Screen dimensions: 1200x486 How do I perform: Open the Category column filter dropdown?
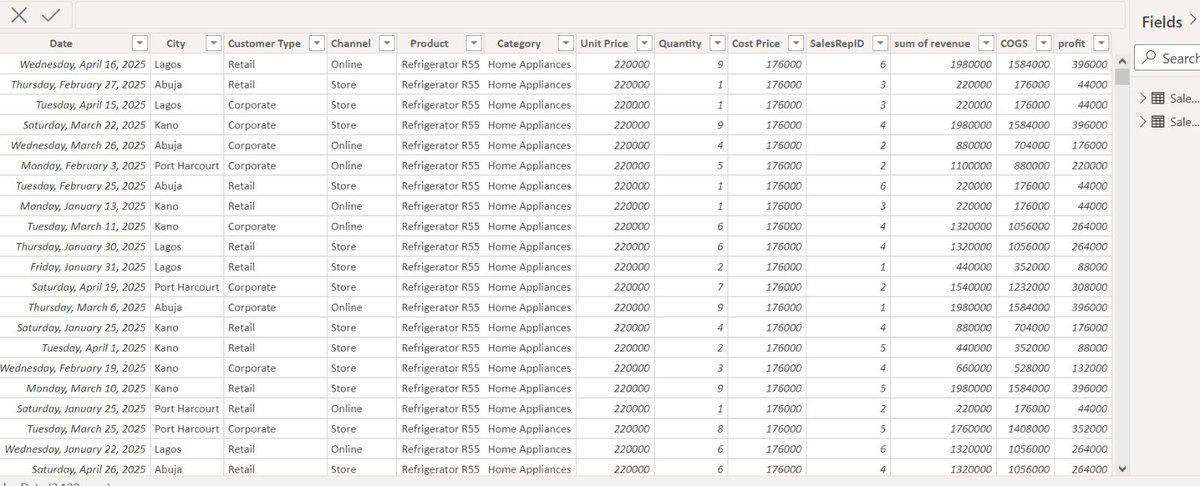click(x=566, y=43)
